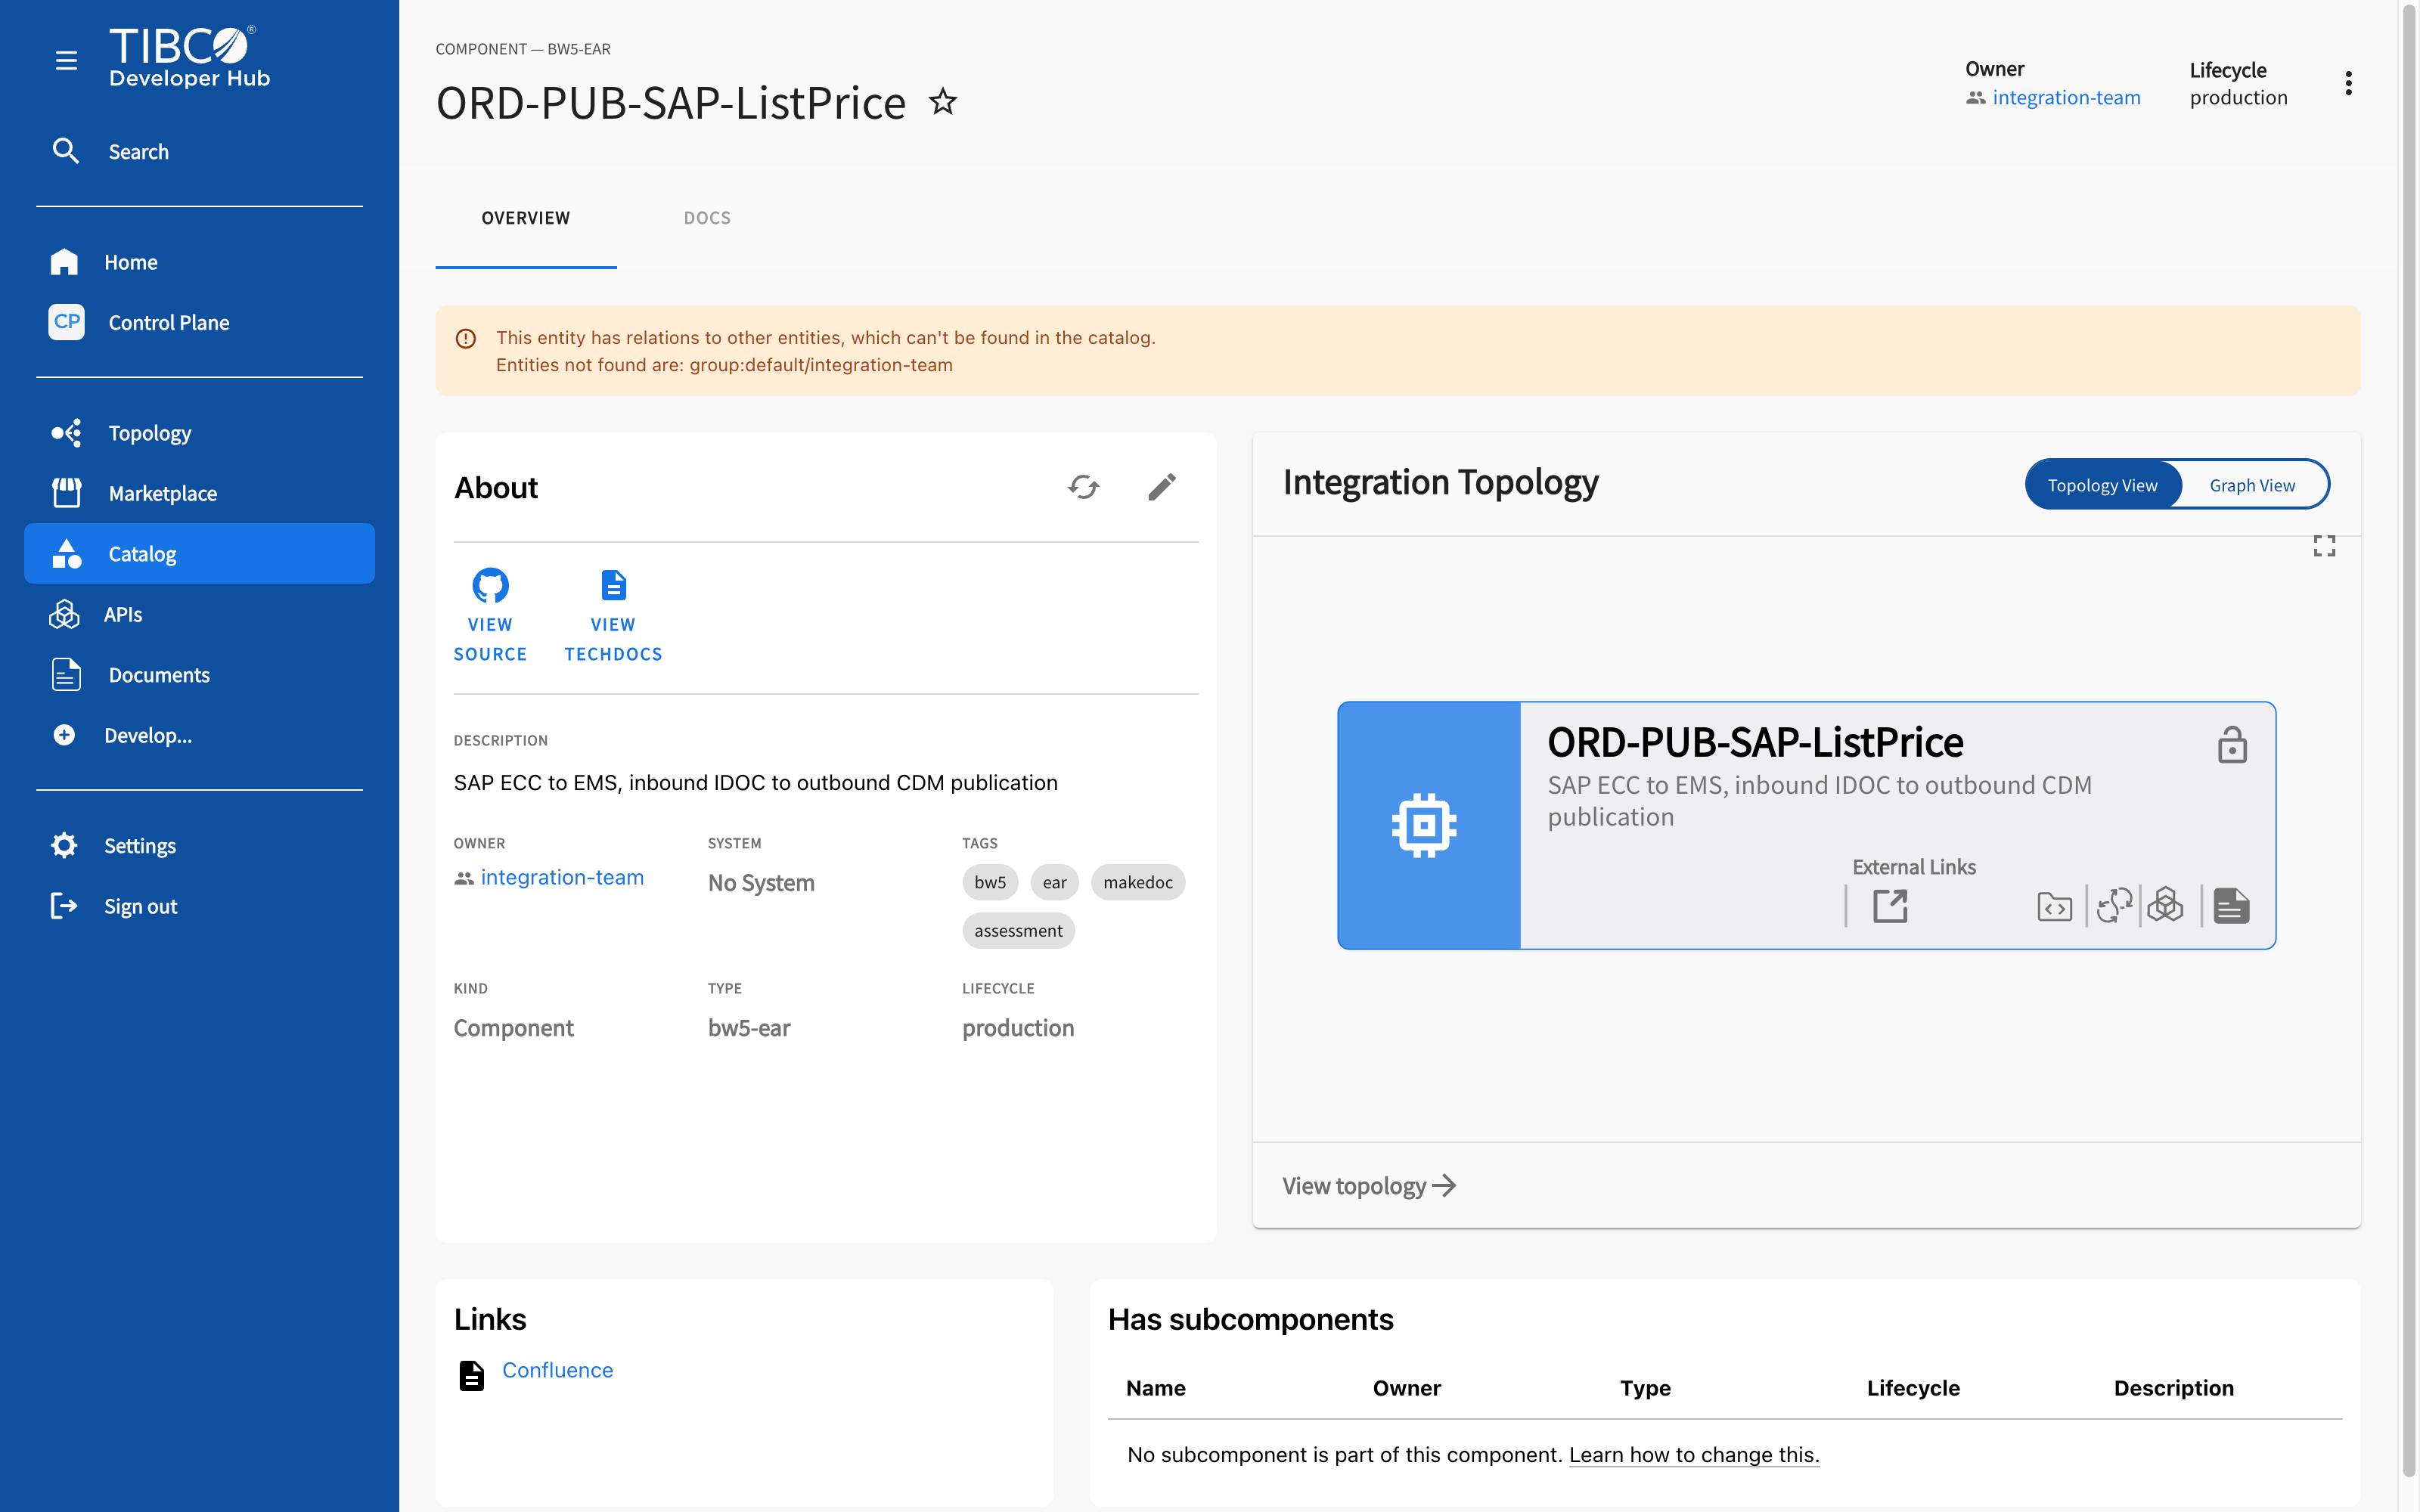Click the Name column header

pos(1156,1388)
